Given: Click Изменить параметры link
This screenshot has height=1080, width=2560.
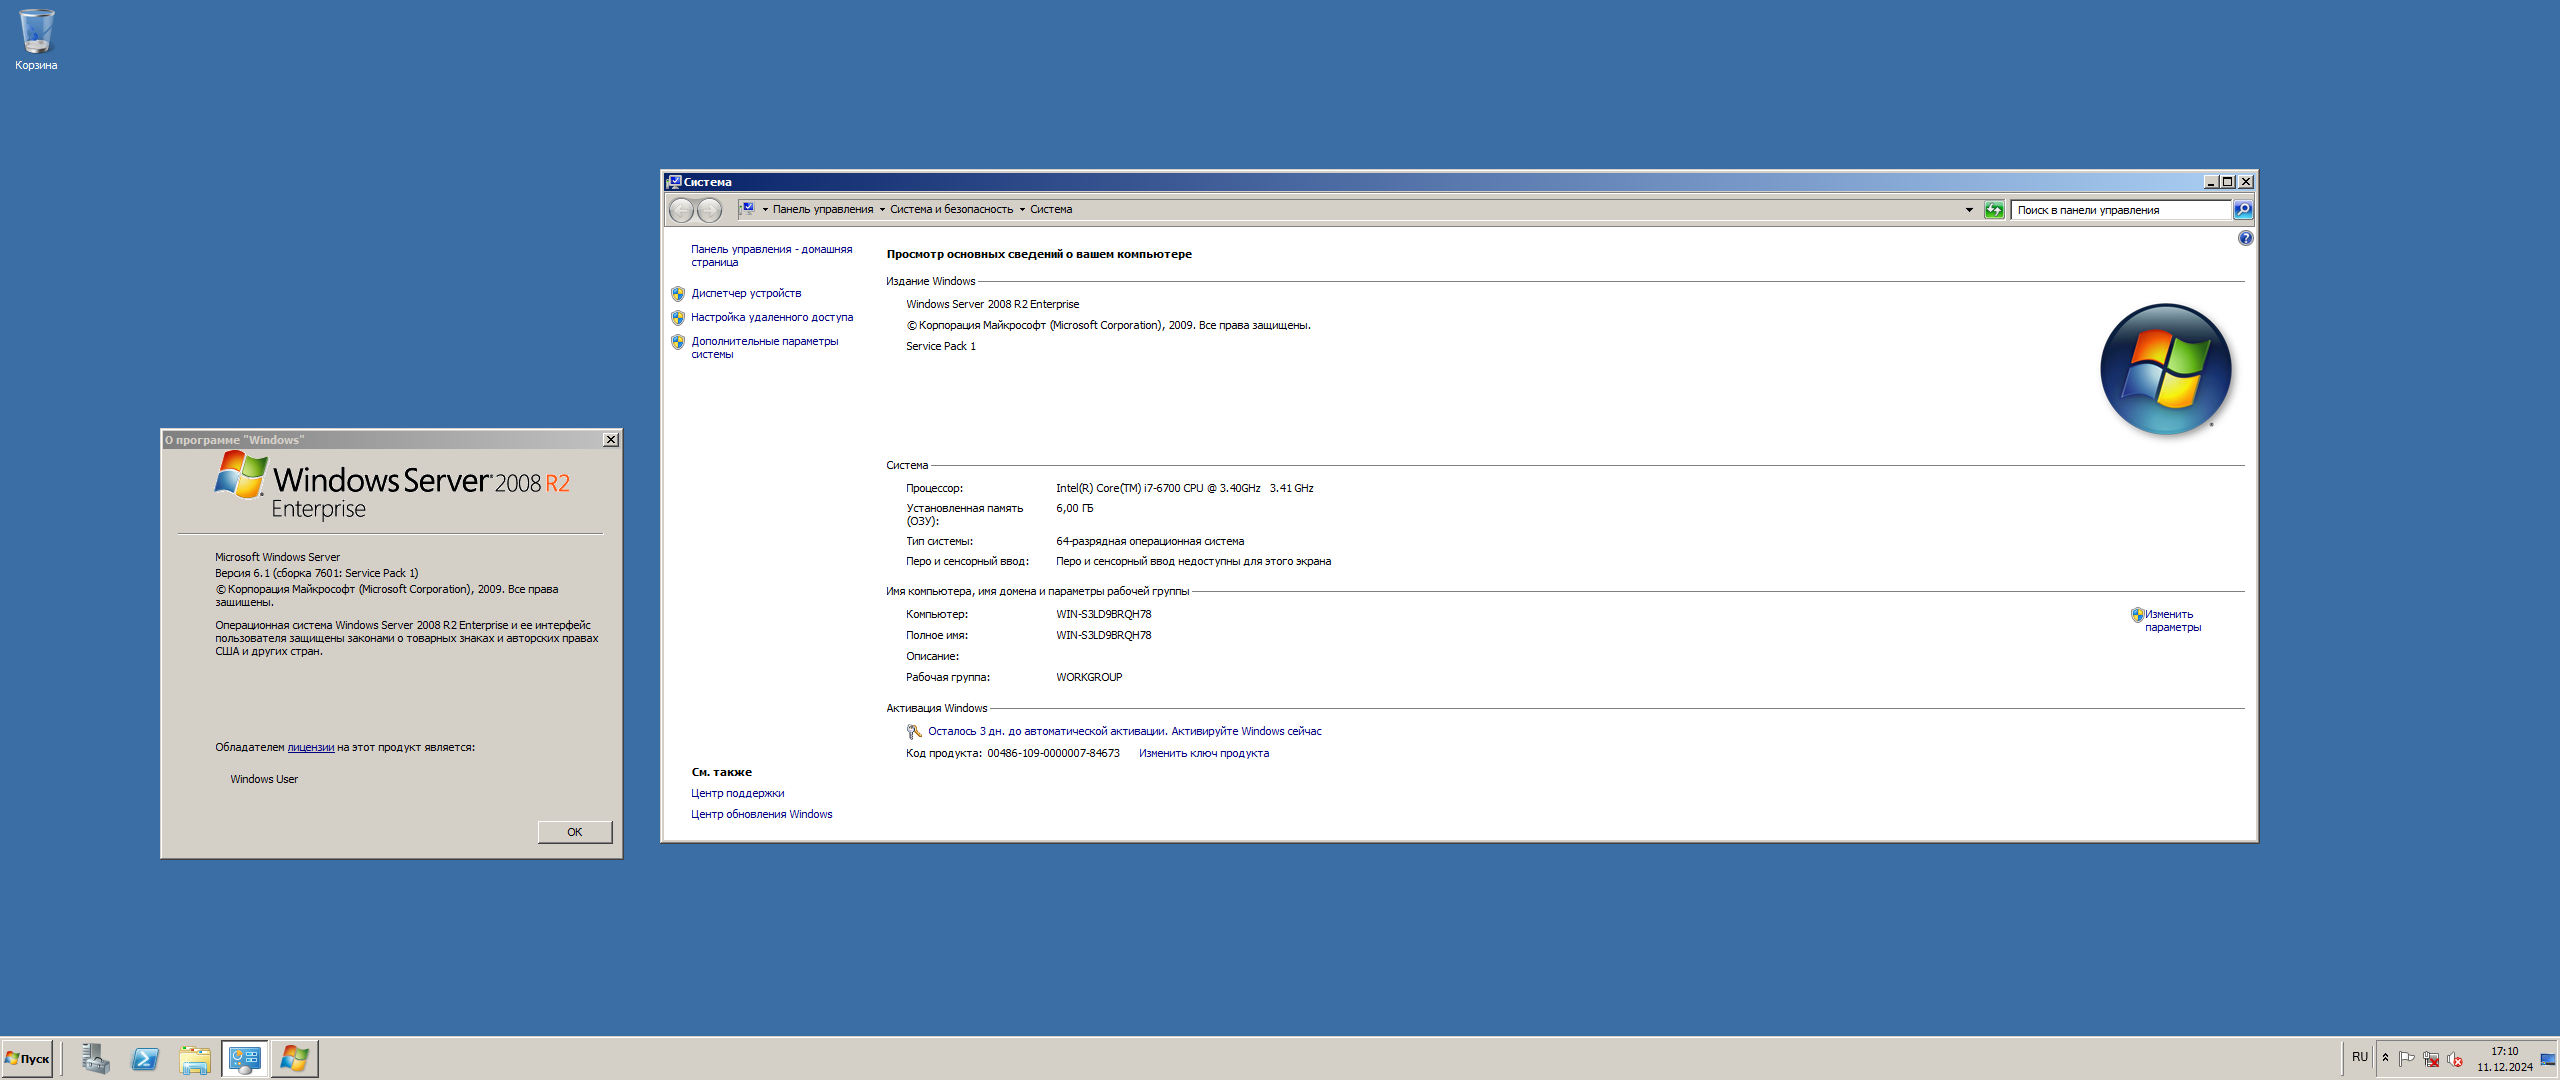Looking at the screenshot, I should pyautogui.click(x=2172, y=621).
